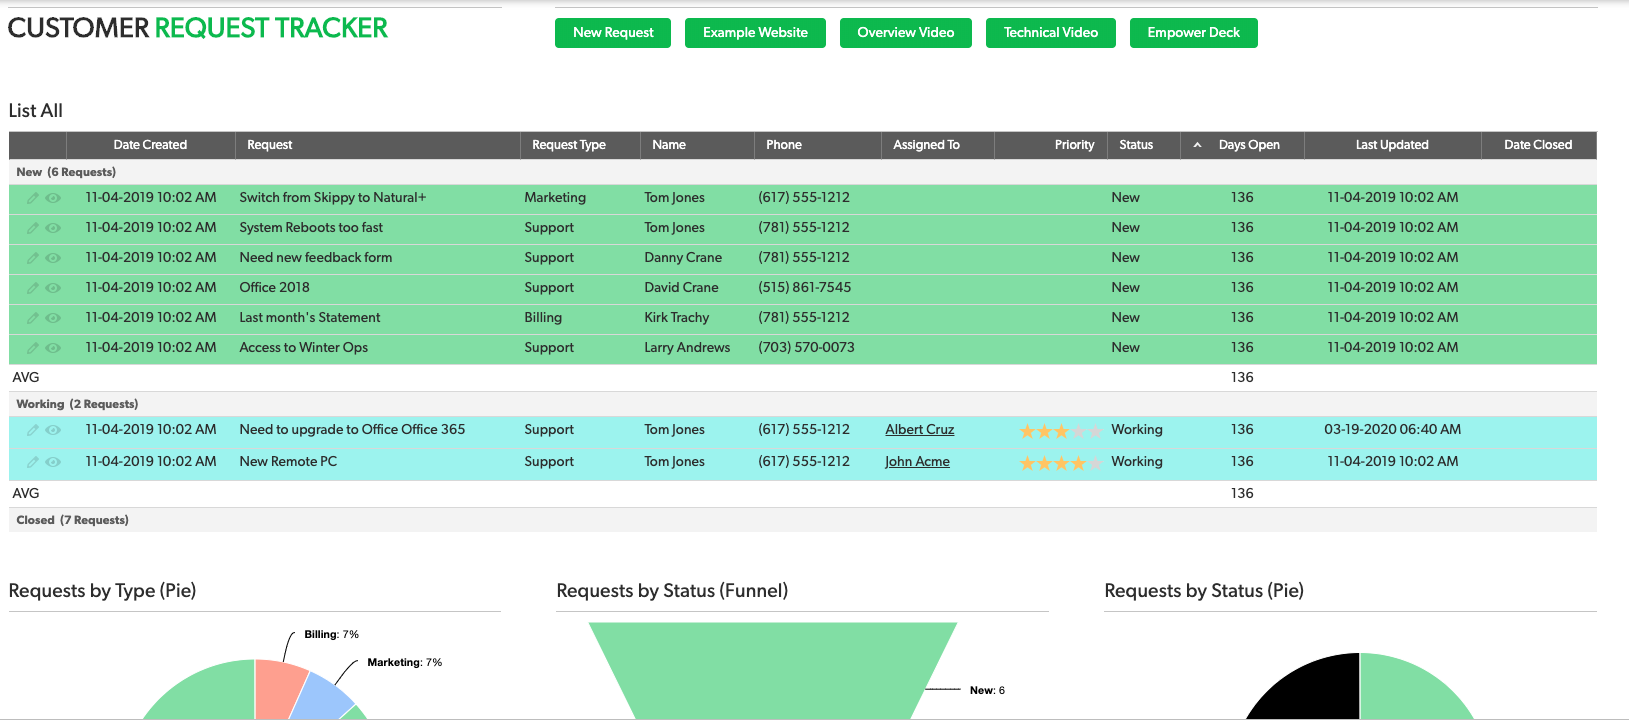Viewport: 1629px width, 720px height.
Task: Click the Name column header
Action: pyautogui.click(x=669, y=145)
